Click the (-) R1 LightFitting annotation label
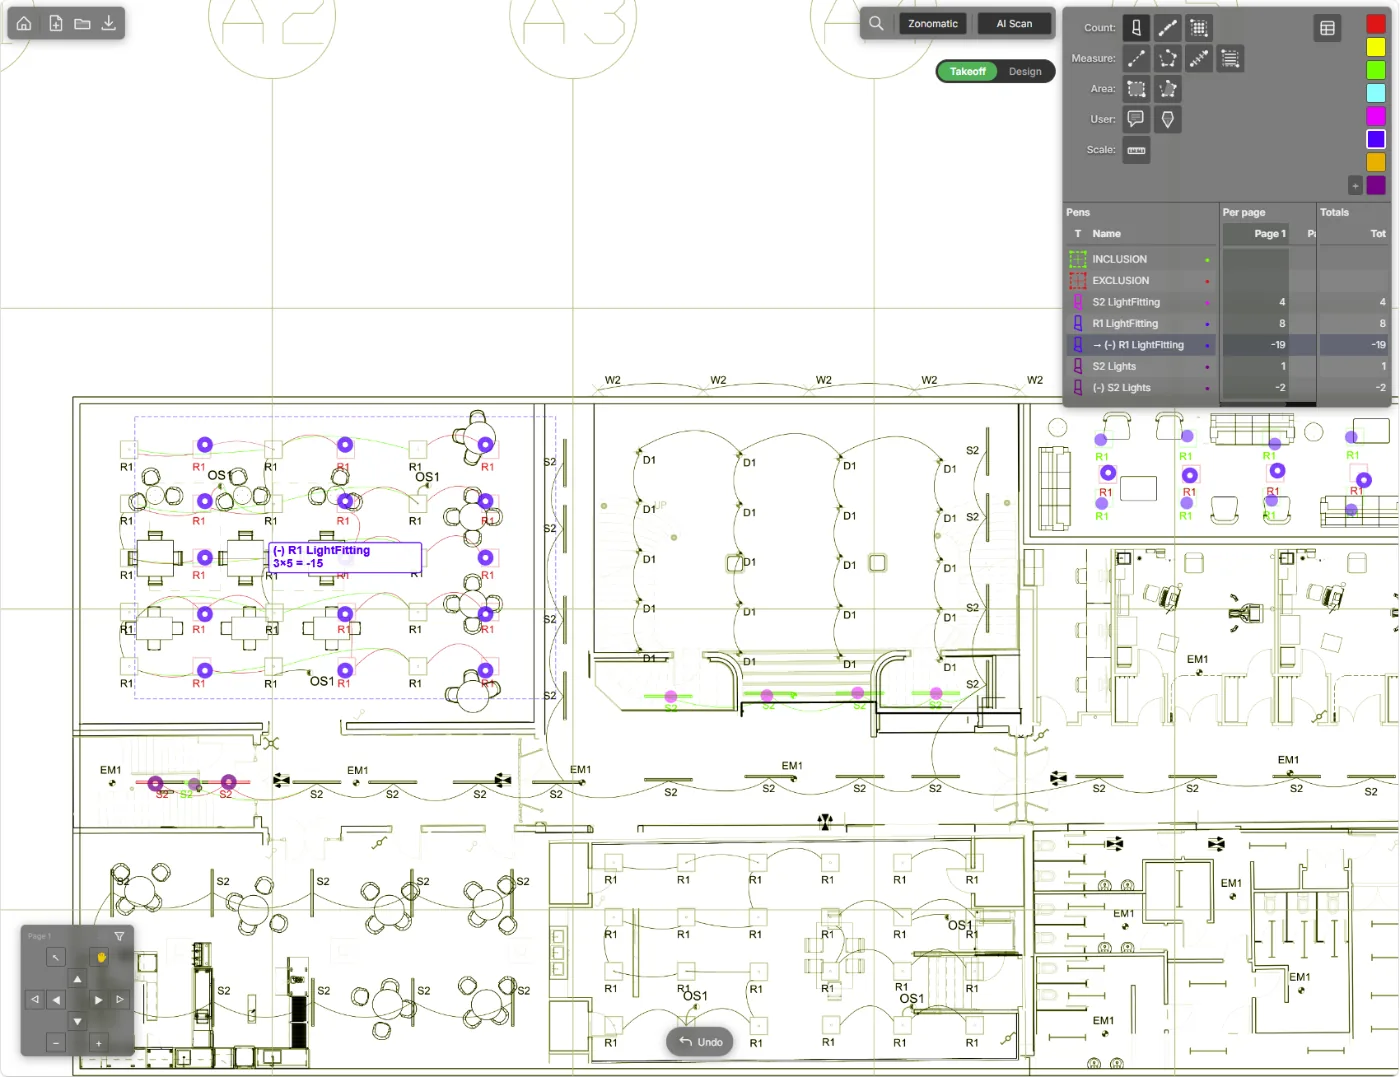Image resolution: width=1400 pixels, height=1077 pixels. tap(346, 557)
